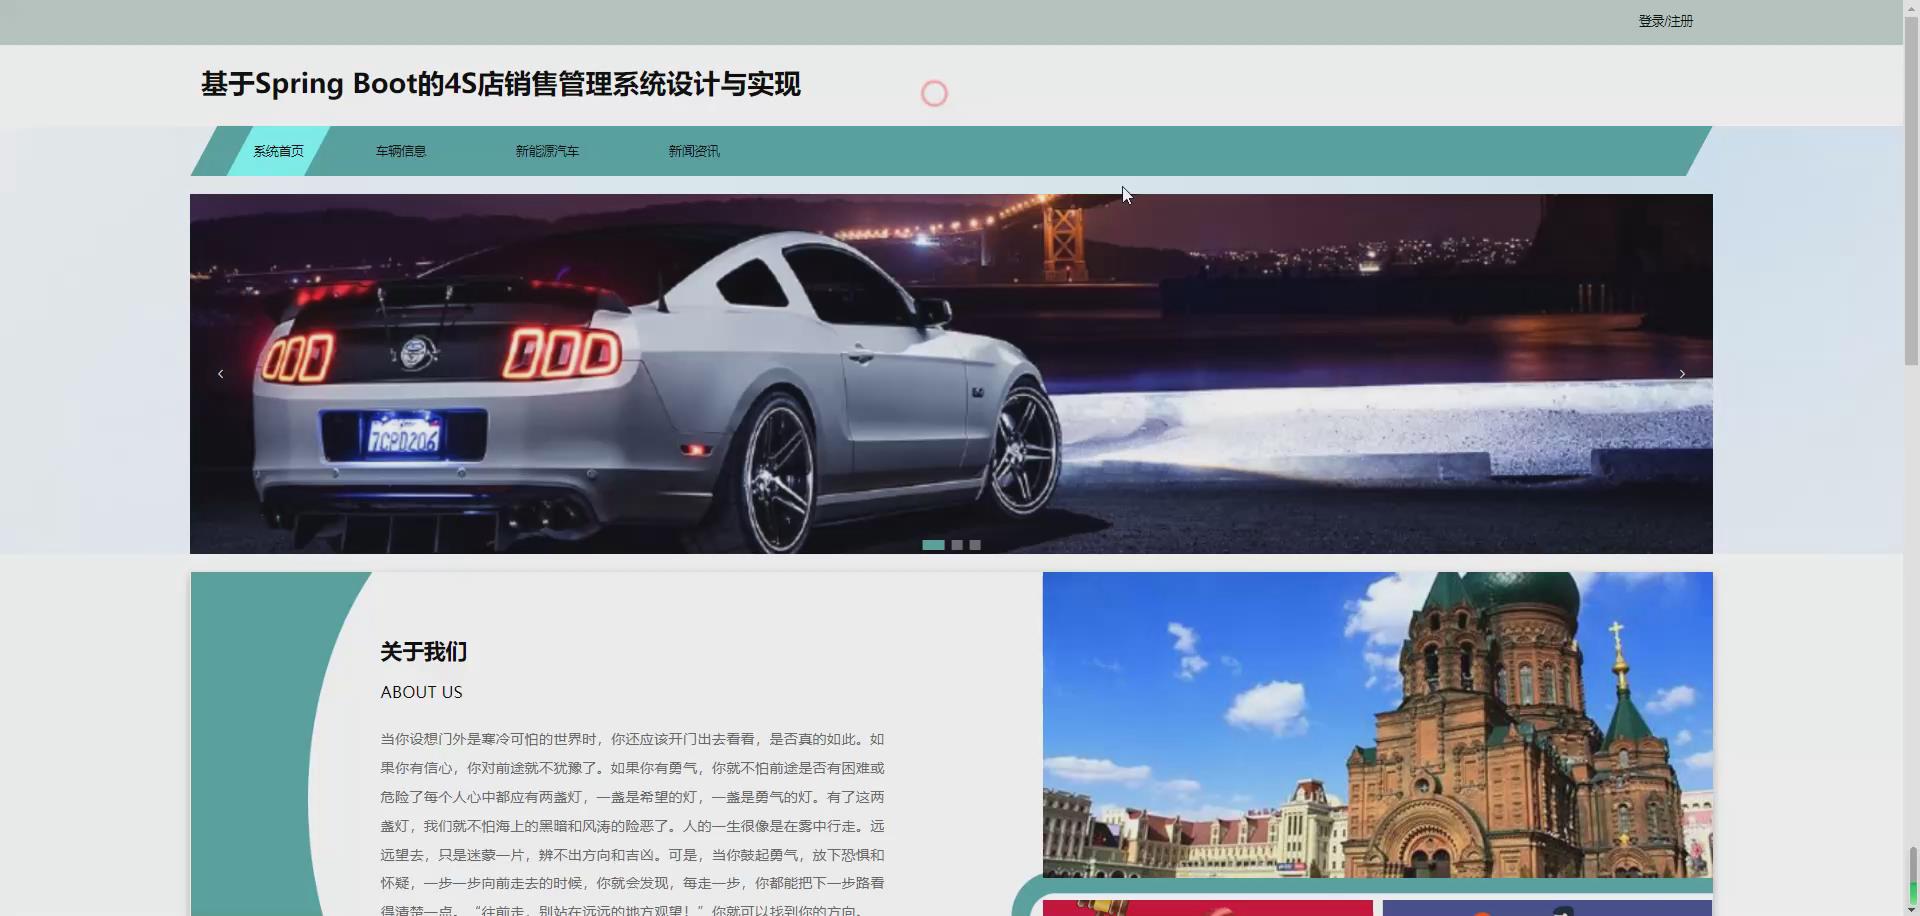
Task: Select the 系统首页 navigation tab
Action: coord(277,151)
